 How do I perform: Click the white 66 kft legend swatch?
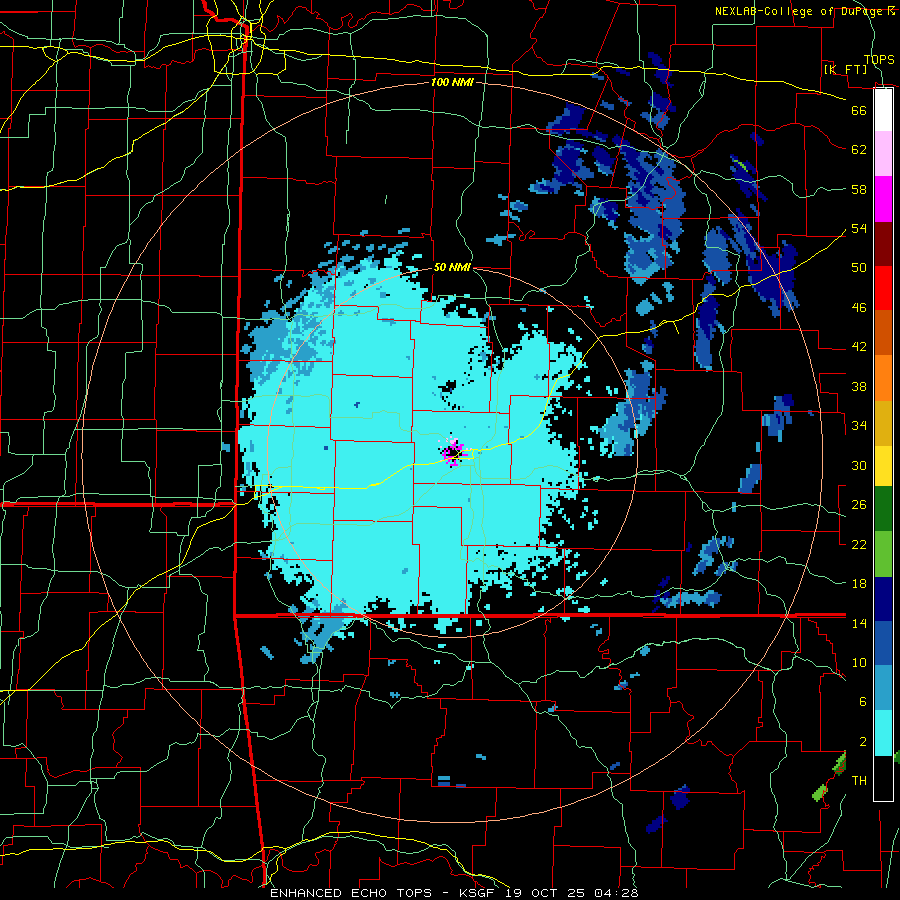point(883,110)
